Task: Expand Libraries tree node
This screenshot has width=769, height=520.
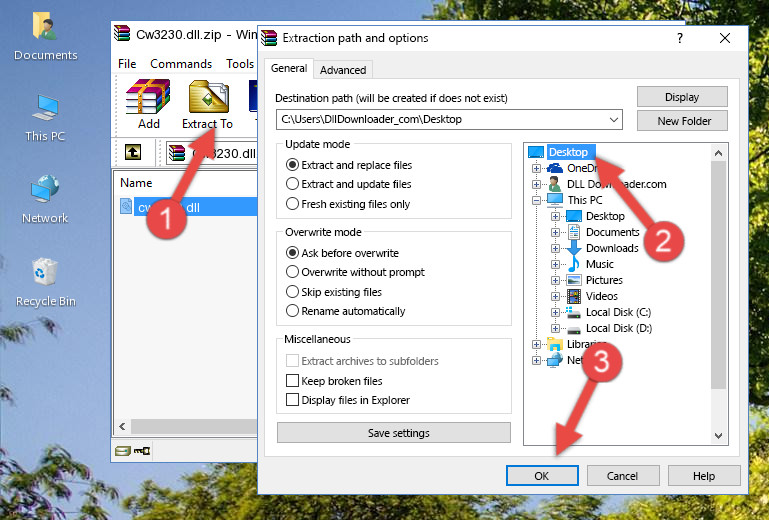Action: pyautogui.click(x=537, y=344)
